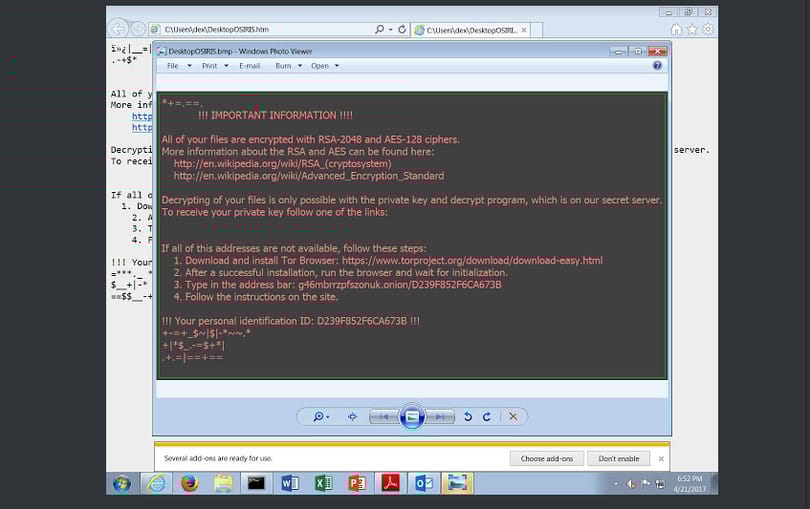Open Notepad from the taskbar
The width and height of the screenshot is (810, 509).
223,484
